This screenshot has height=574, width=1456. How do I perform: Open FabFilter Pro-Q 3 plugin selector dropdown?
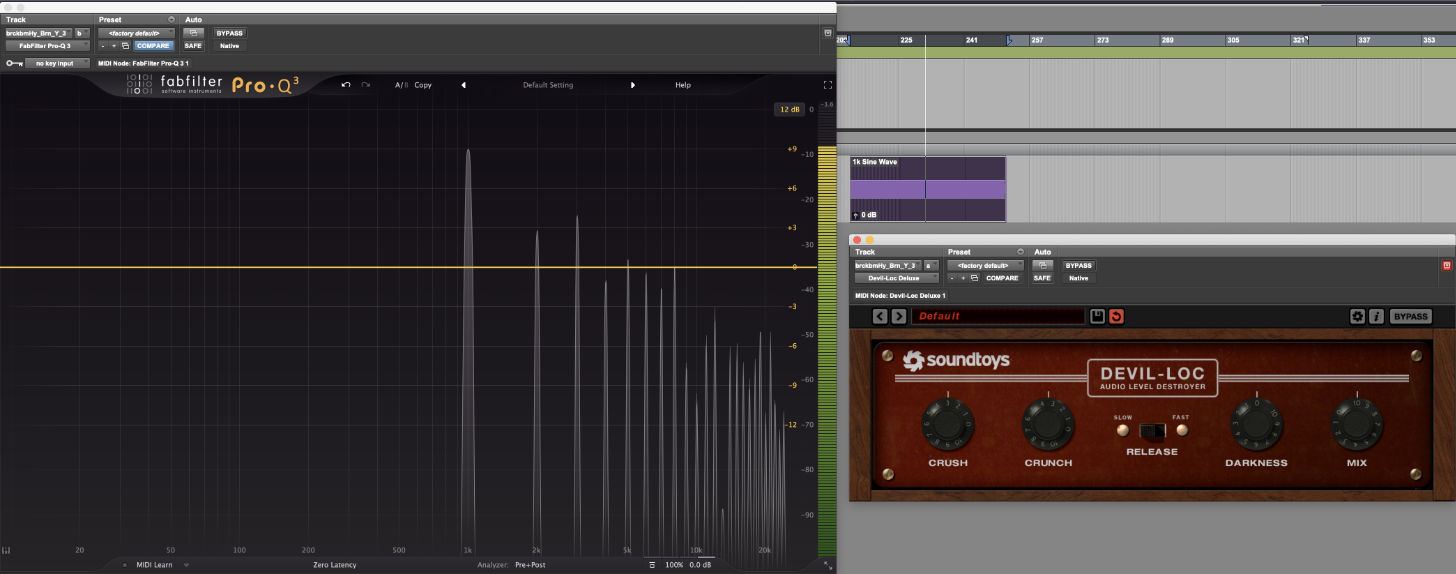(47, 46)
